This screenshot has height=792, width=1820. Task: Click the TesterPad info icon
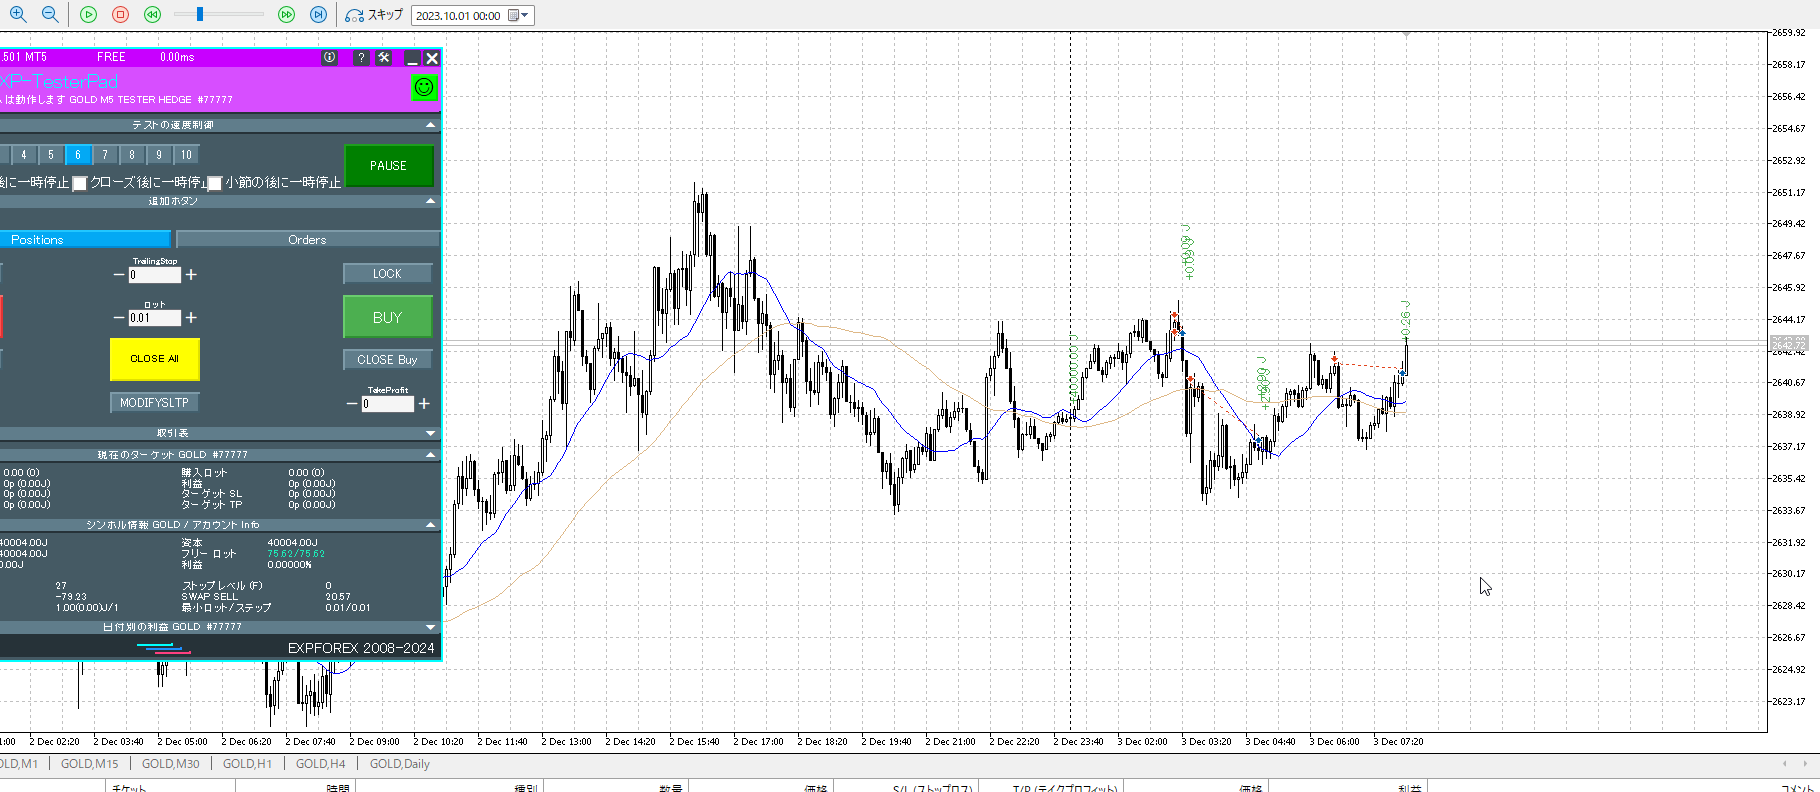click(x=330, y=58)
